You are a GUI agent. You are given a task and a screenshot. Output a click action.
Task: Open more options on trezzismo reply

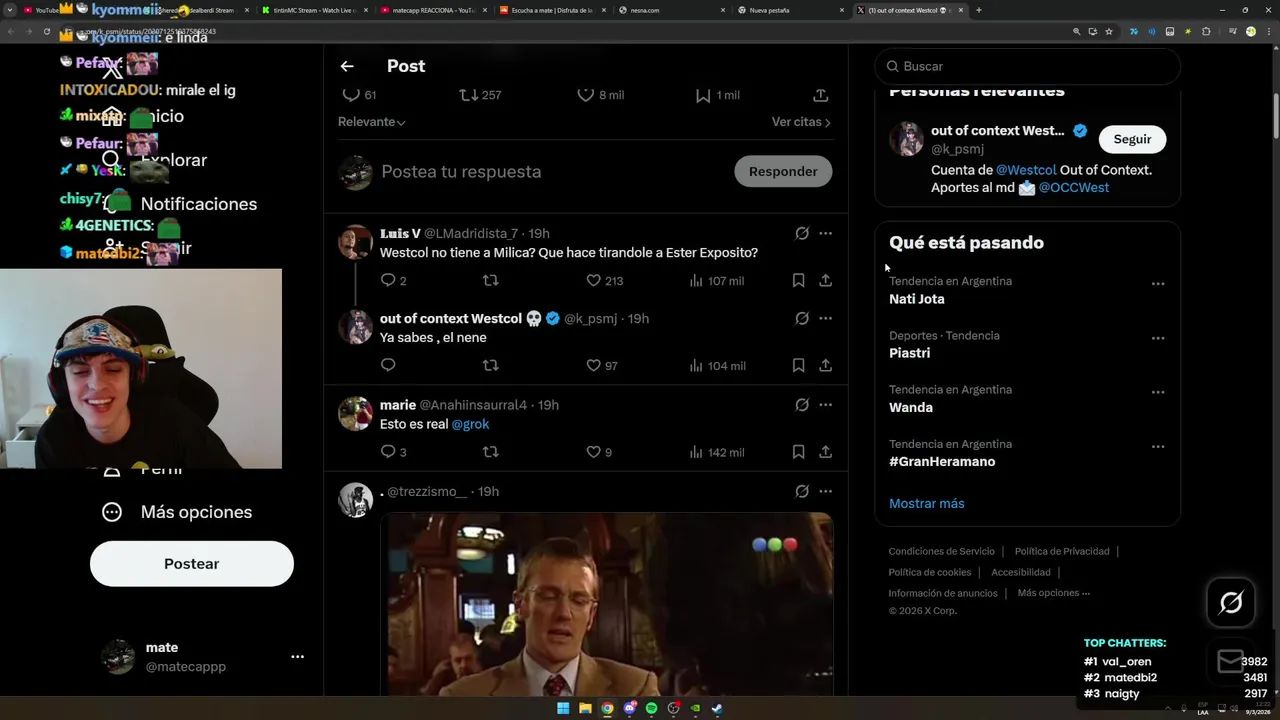point(825,491)
